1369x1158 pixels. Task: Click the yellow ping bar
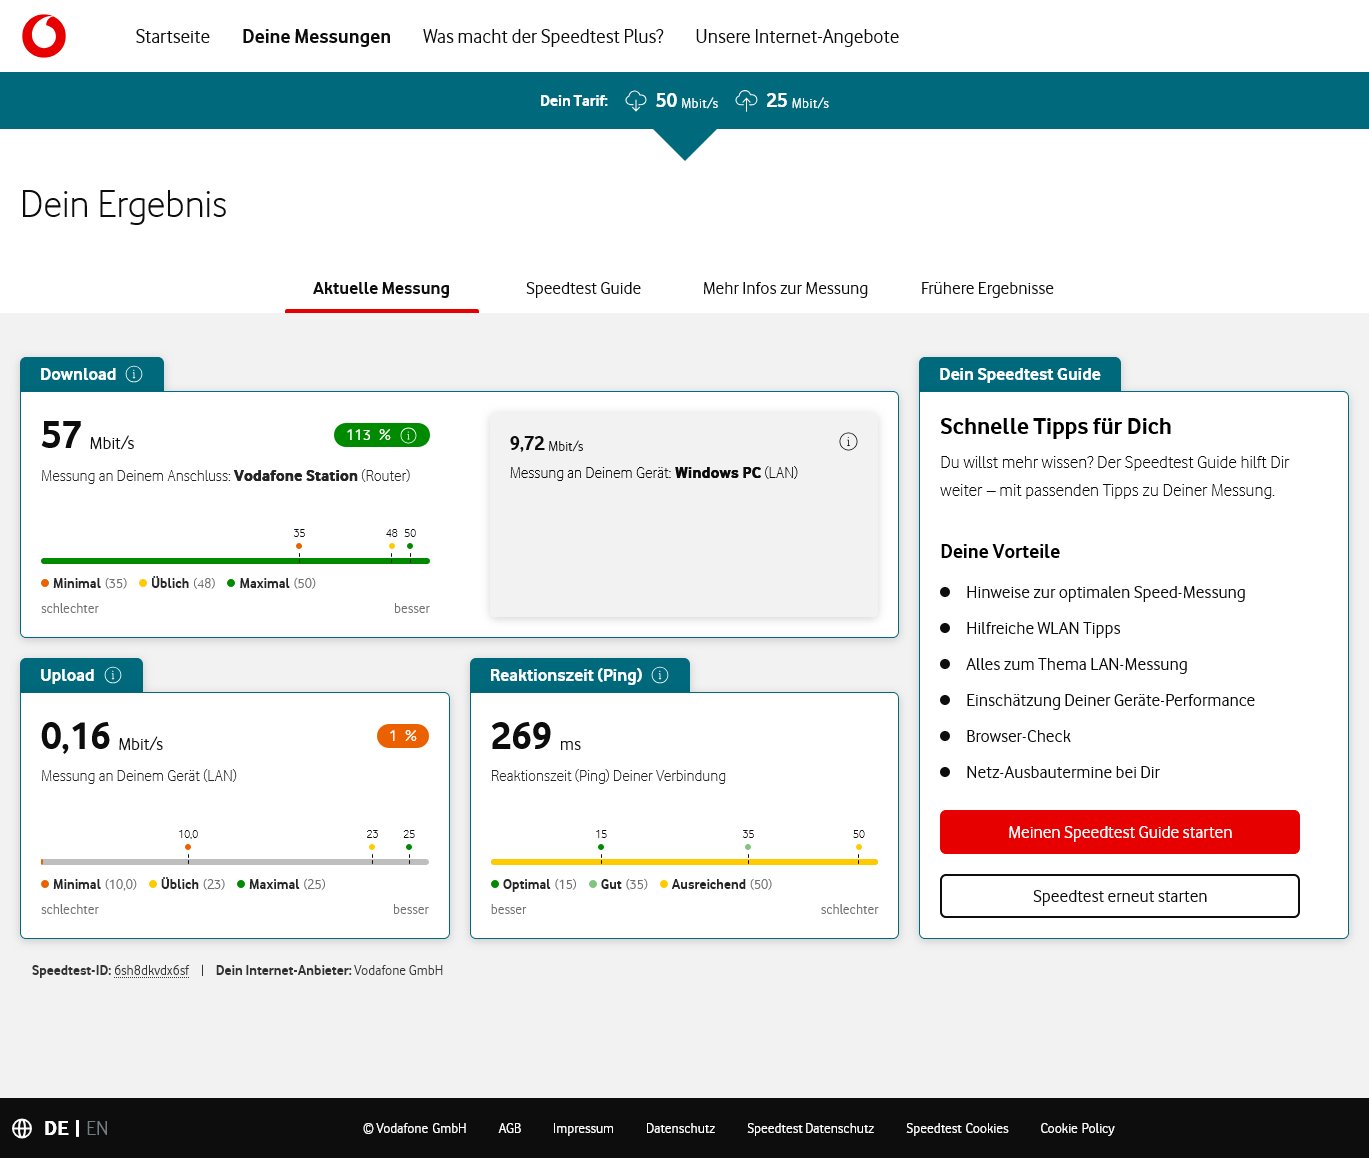(684, 862)
